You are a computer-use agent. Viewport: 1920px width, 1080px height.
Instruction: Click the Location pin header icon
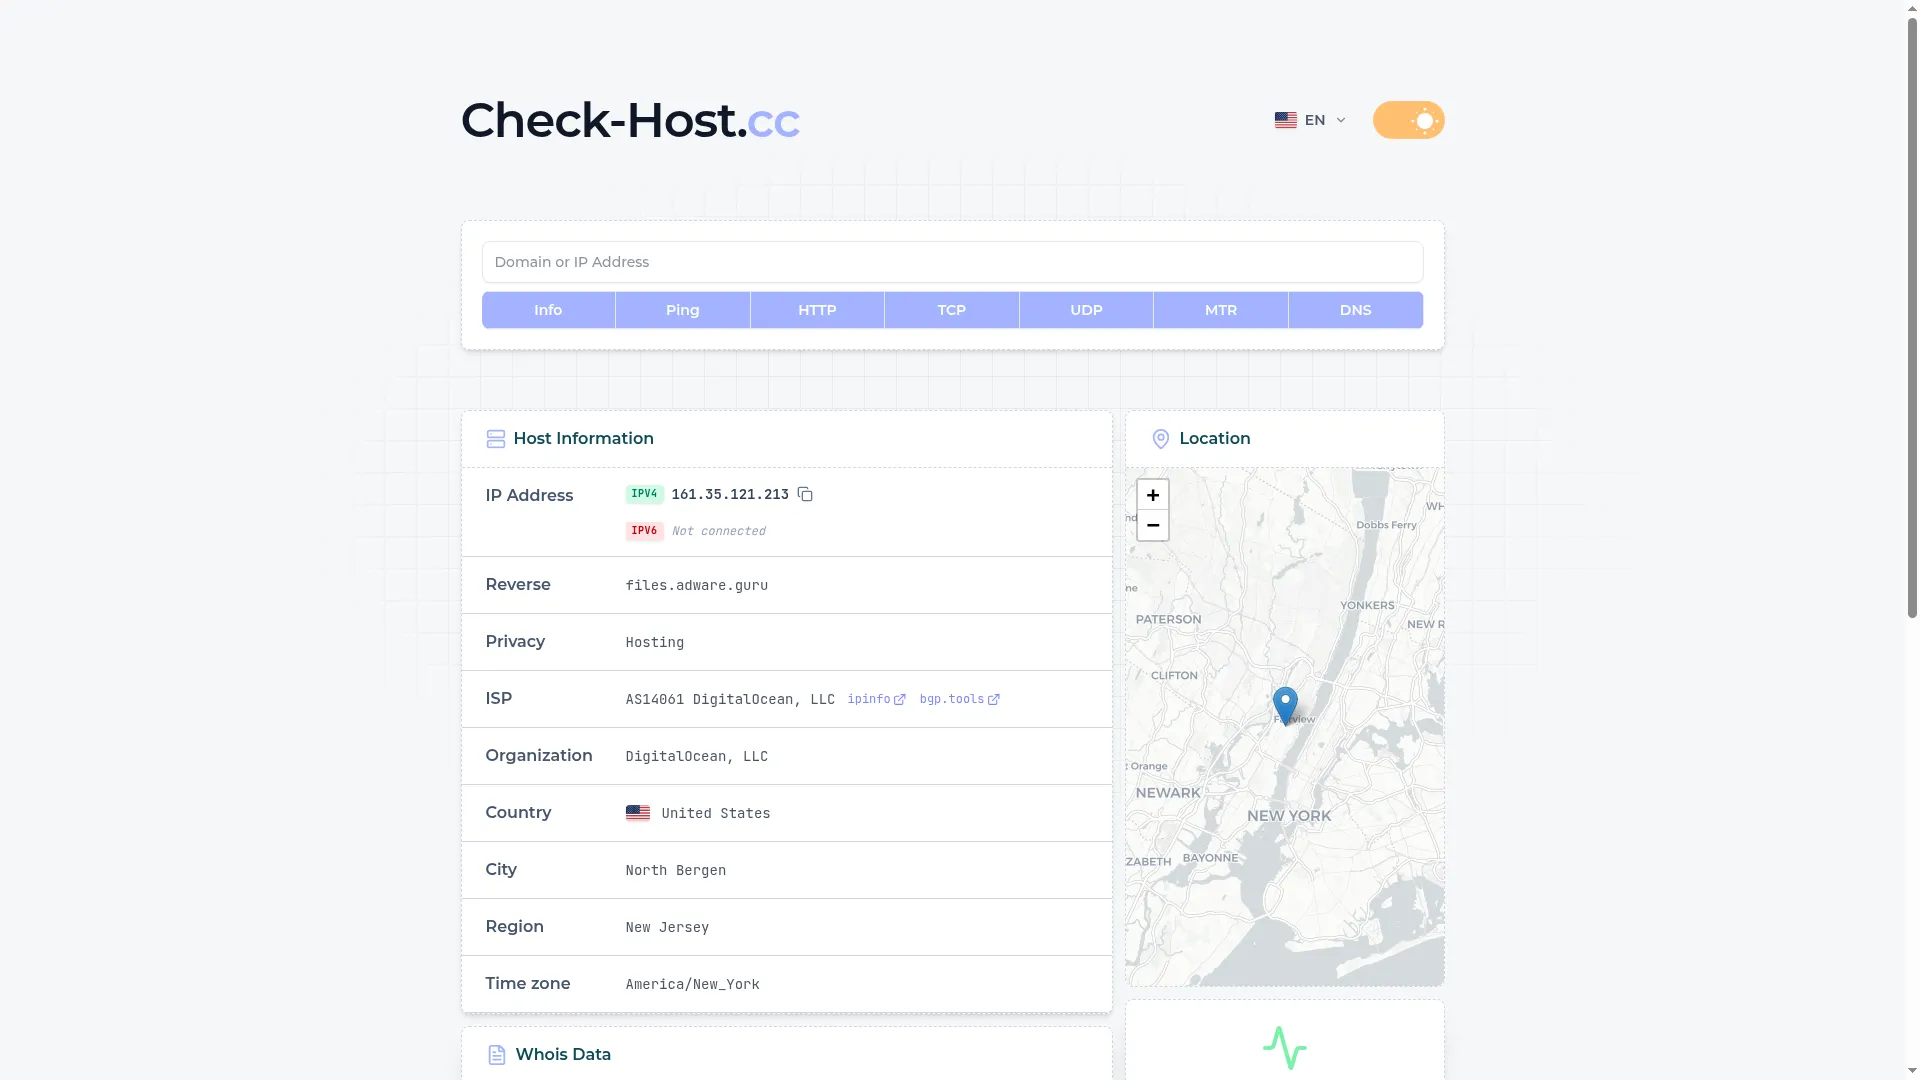[1161, 439]
